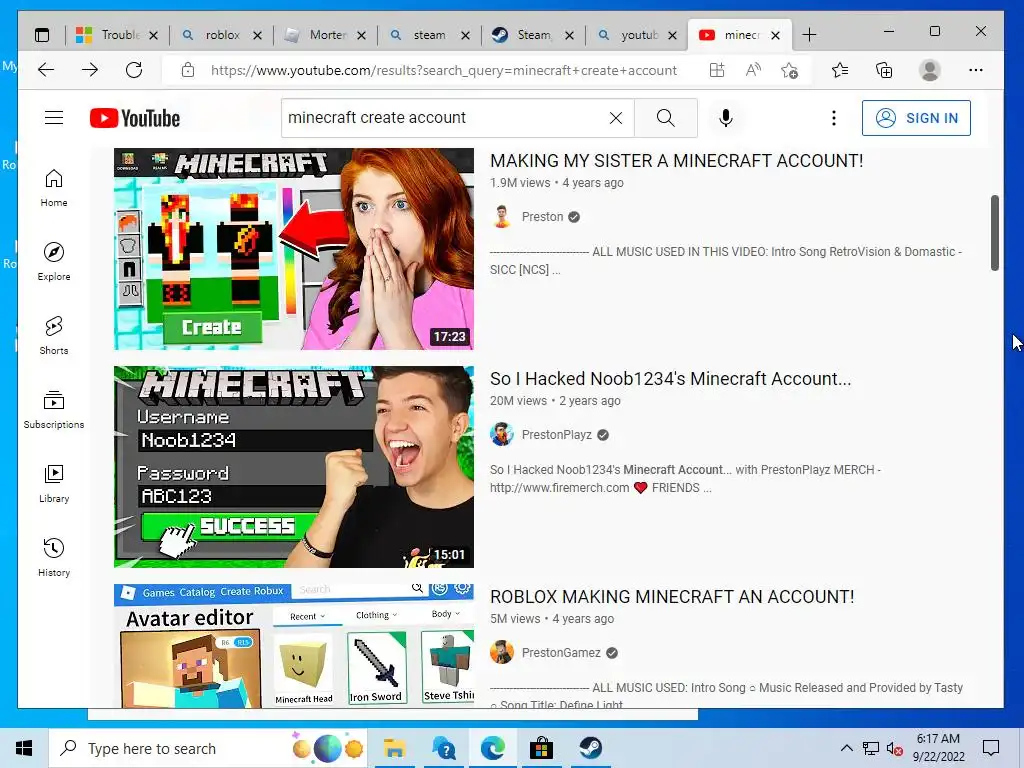Open History in the sidebar

(x=54, y=557)
